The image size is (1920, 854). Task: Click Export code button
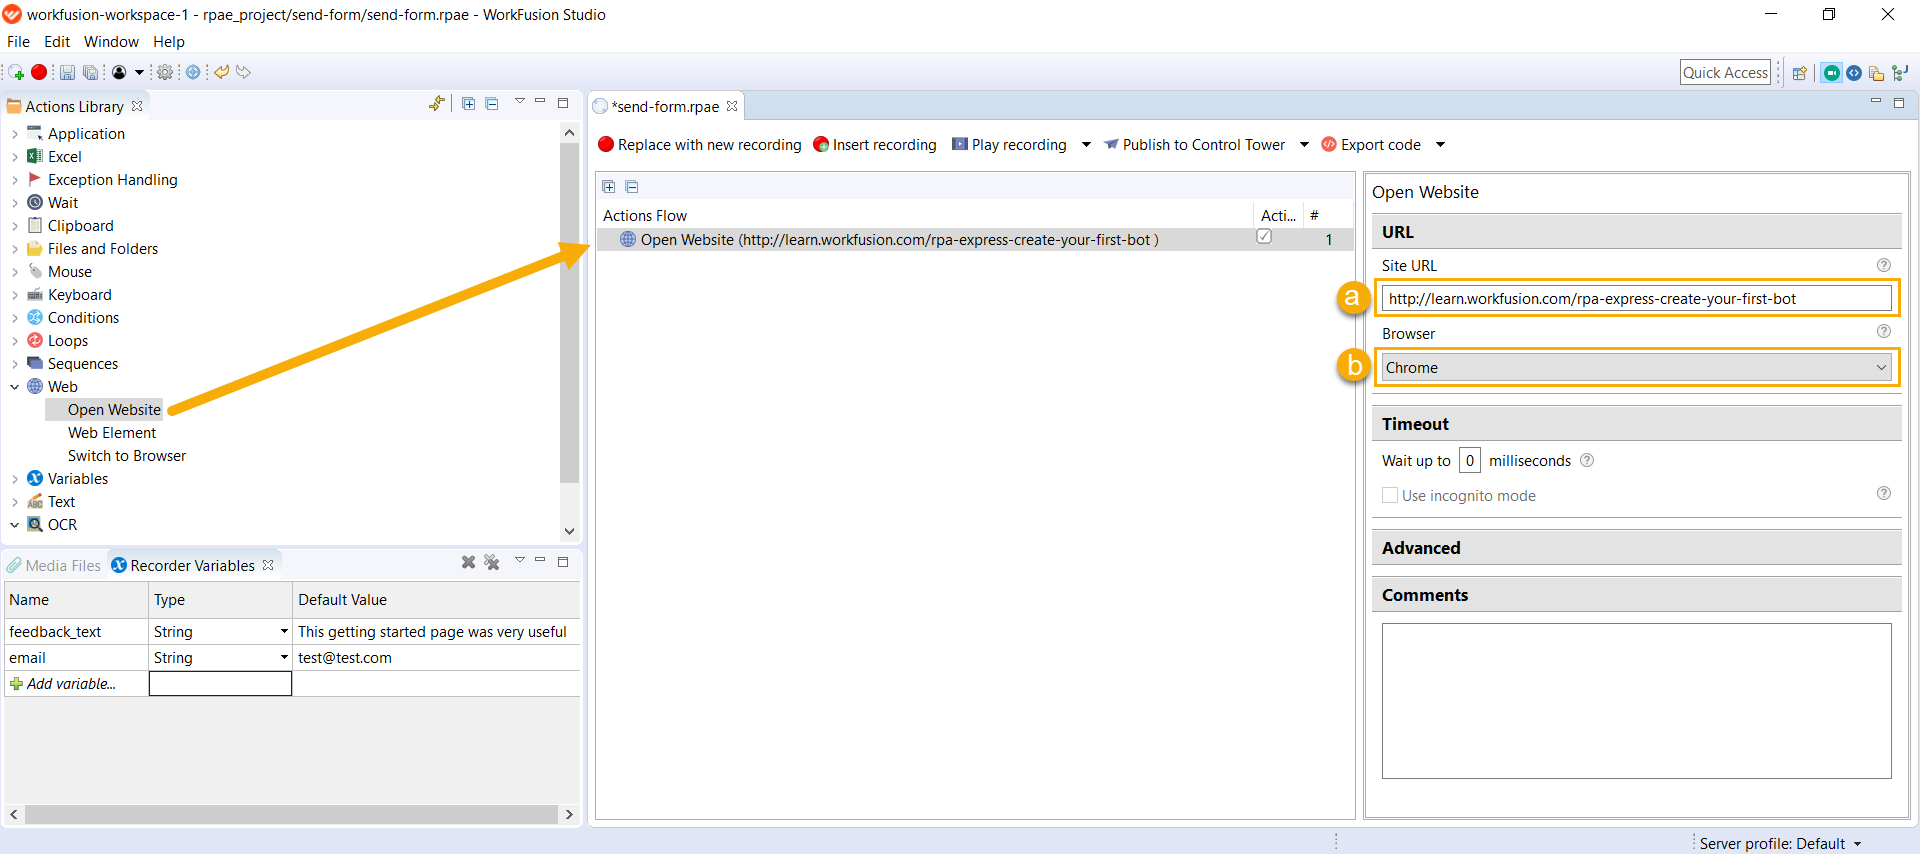1371,145
